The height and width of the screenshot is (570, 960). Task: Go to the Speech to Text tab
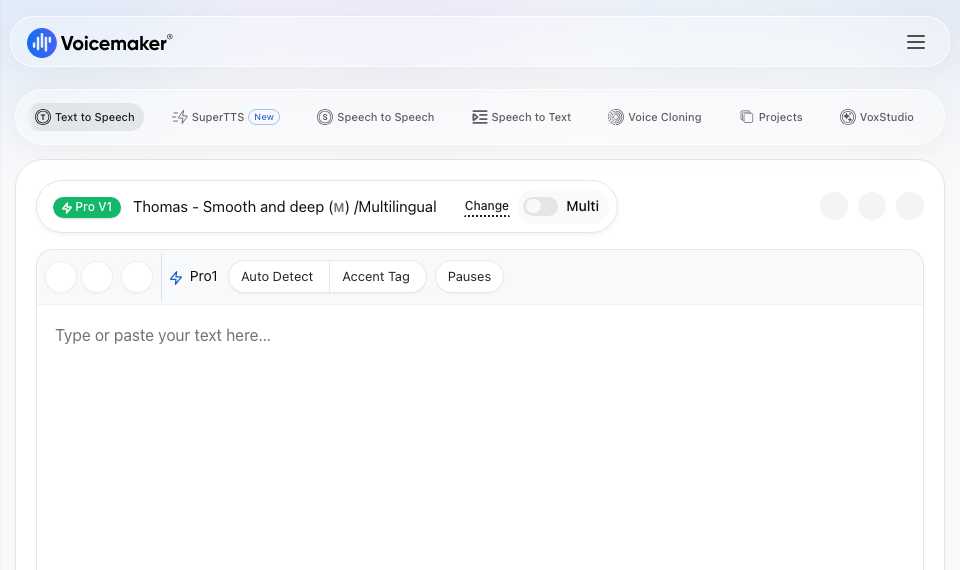pyautogui.click(x=521, y=117)
